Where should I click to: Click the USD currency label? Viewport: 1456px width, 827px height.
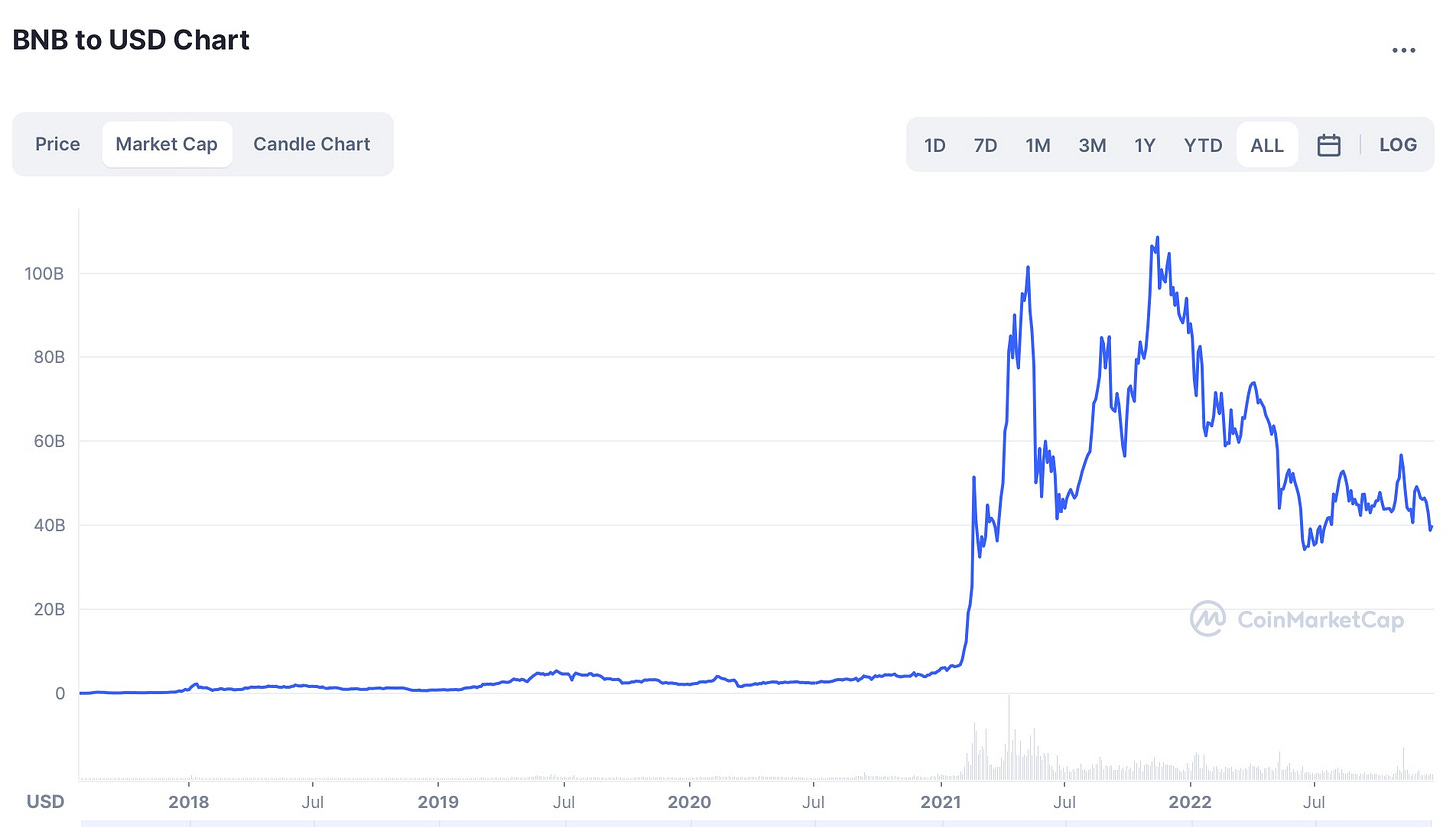45,802
